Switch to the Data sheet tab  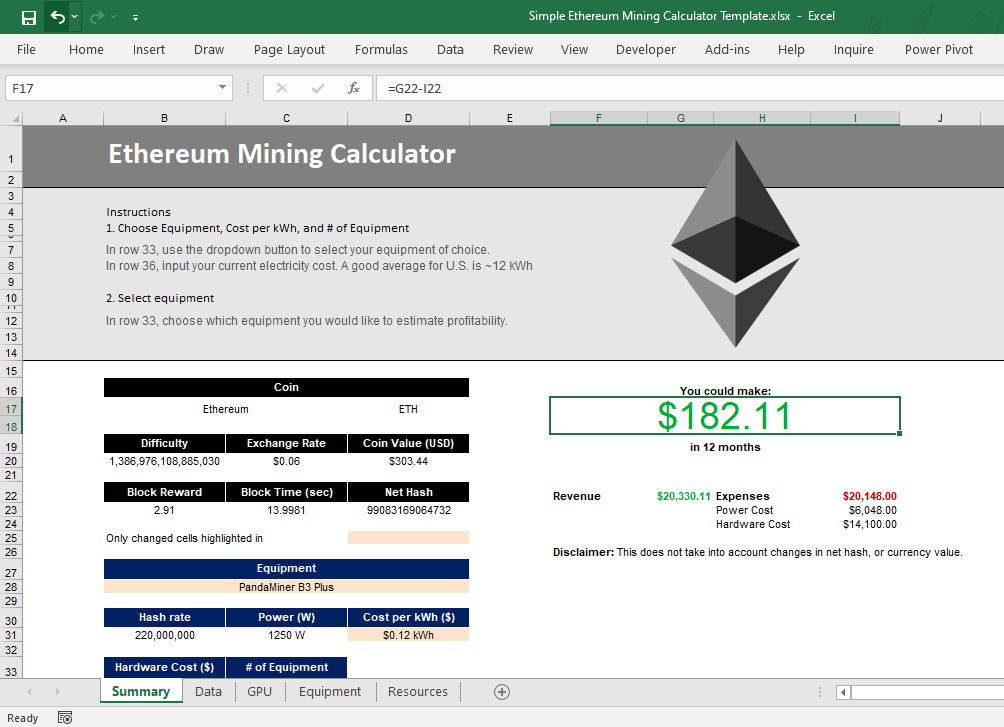pos(208,692)
